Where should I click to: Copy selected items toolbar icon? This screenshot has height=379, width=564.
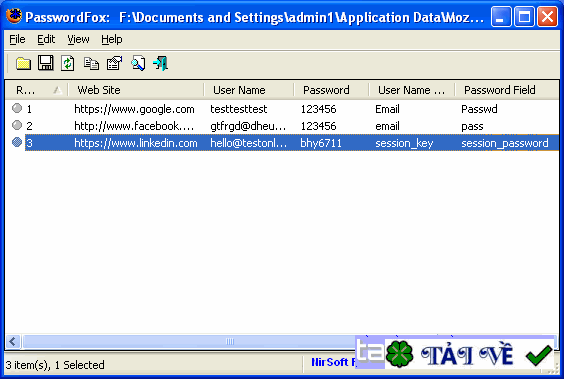pyautogui.click(x=91, y=64)
